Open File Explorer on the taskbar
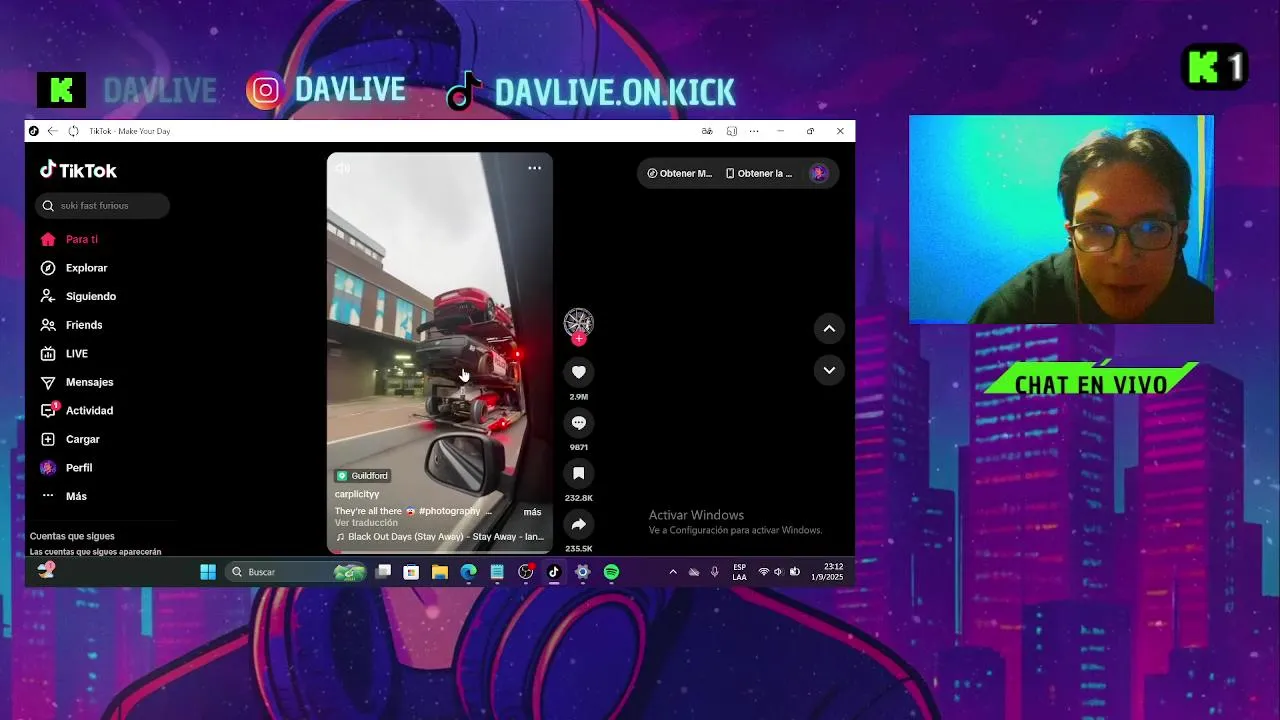This screenshot has width=1280, height=720. pyautogui.click(x=440, y=572)
